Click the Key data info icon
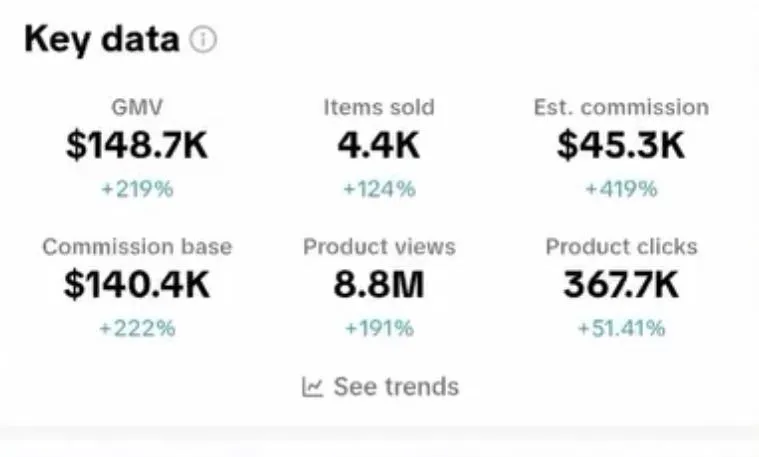 coord(203,39)
